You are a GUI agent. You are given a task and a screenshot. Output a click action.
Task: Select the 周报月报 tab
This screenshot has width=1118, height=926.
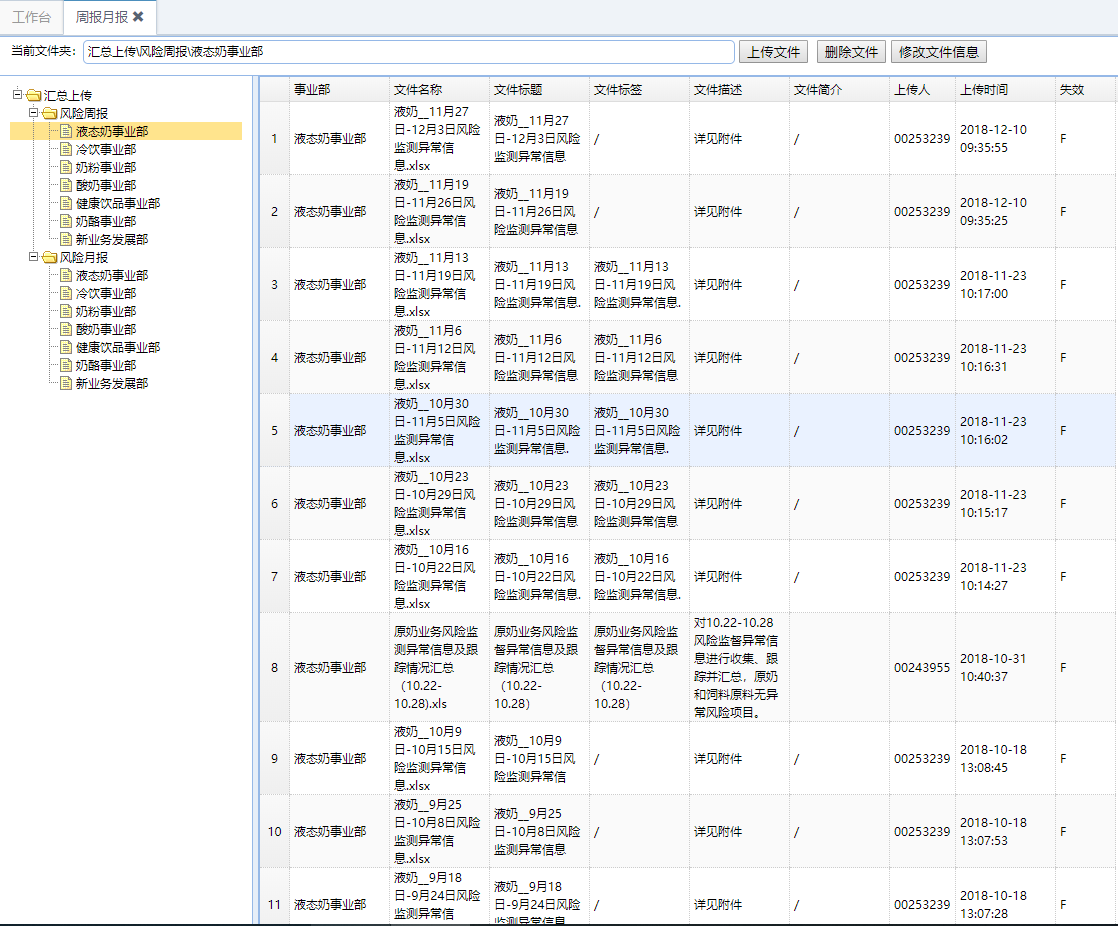(102, 17)
